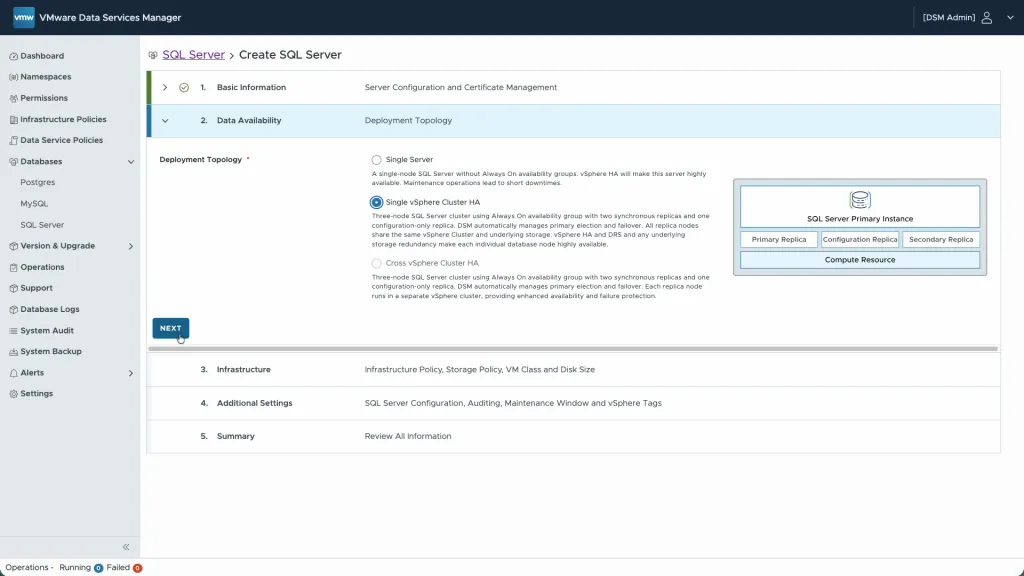Click the Failed status text
Screen dimensions: 1024x576
(x=118, y=568)
